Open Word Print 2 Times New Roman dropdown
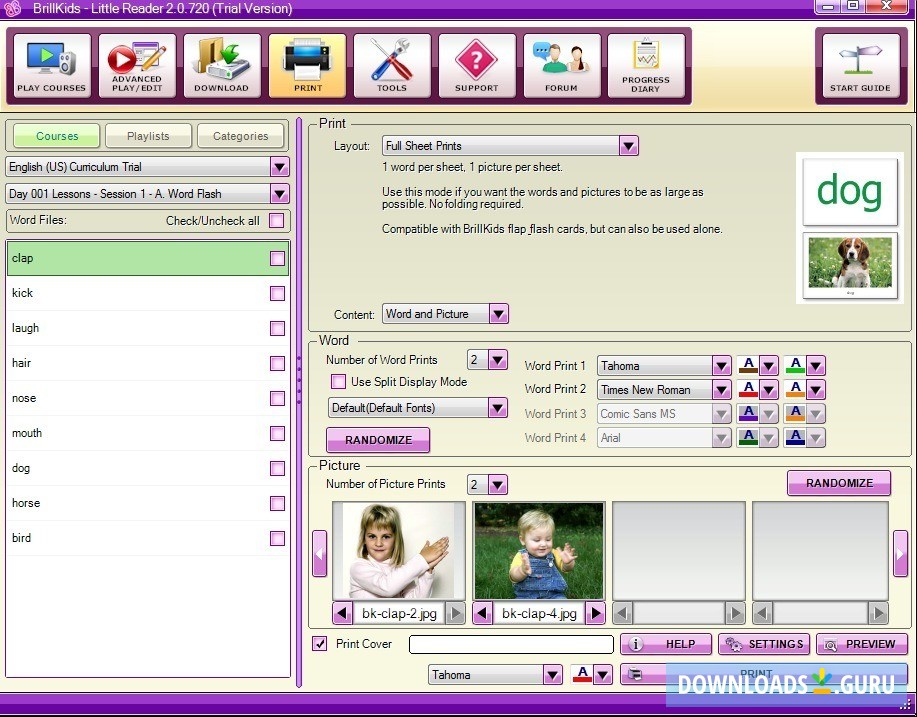This screenshot has width=917, height=717. coord(722,389)
